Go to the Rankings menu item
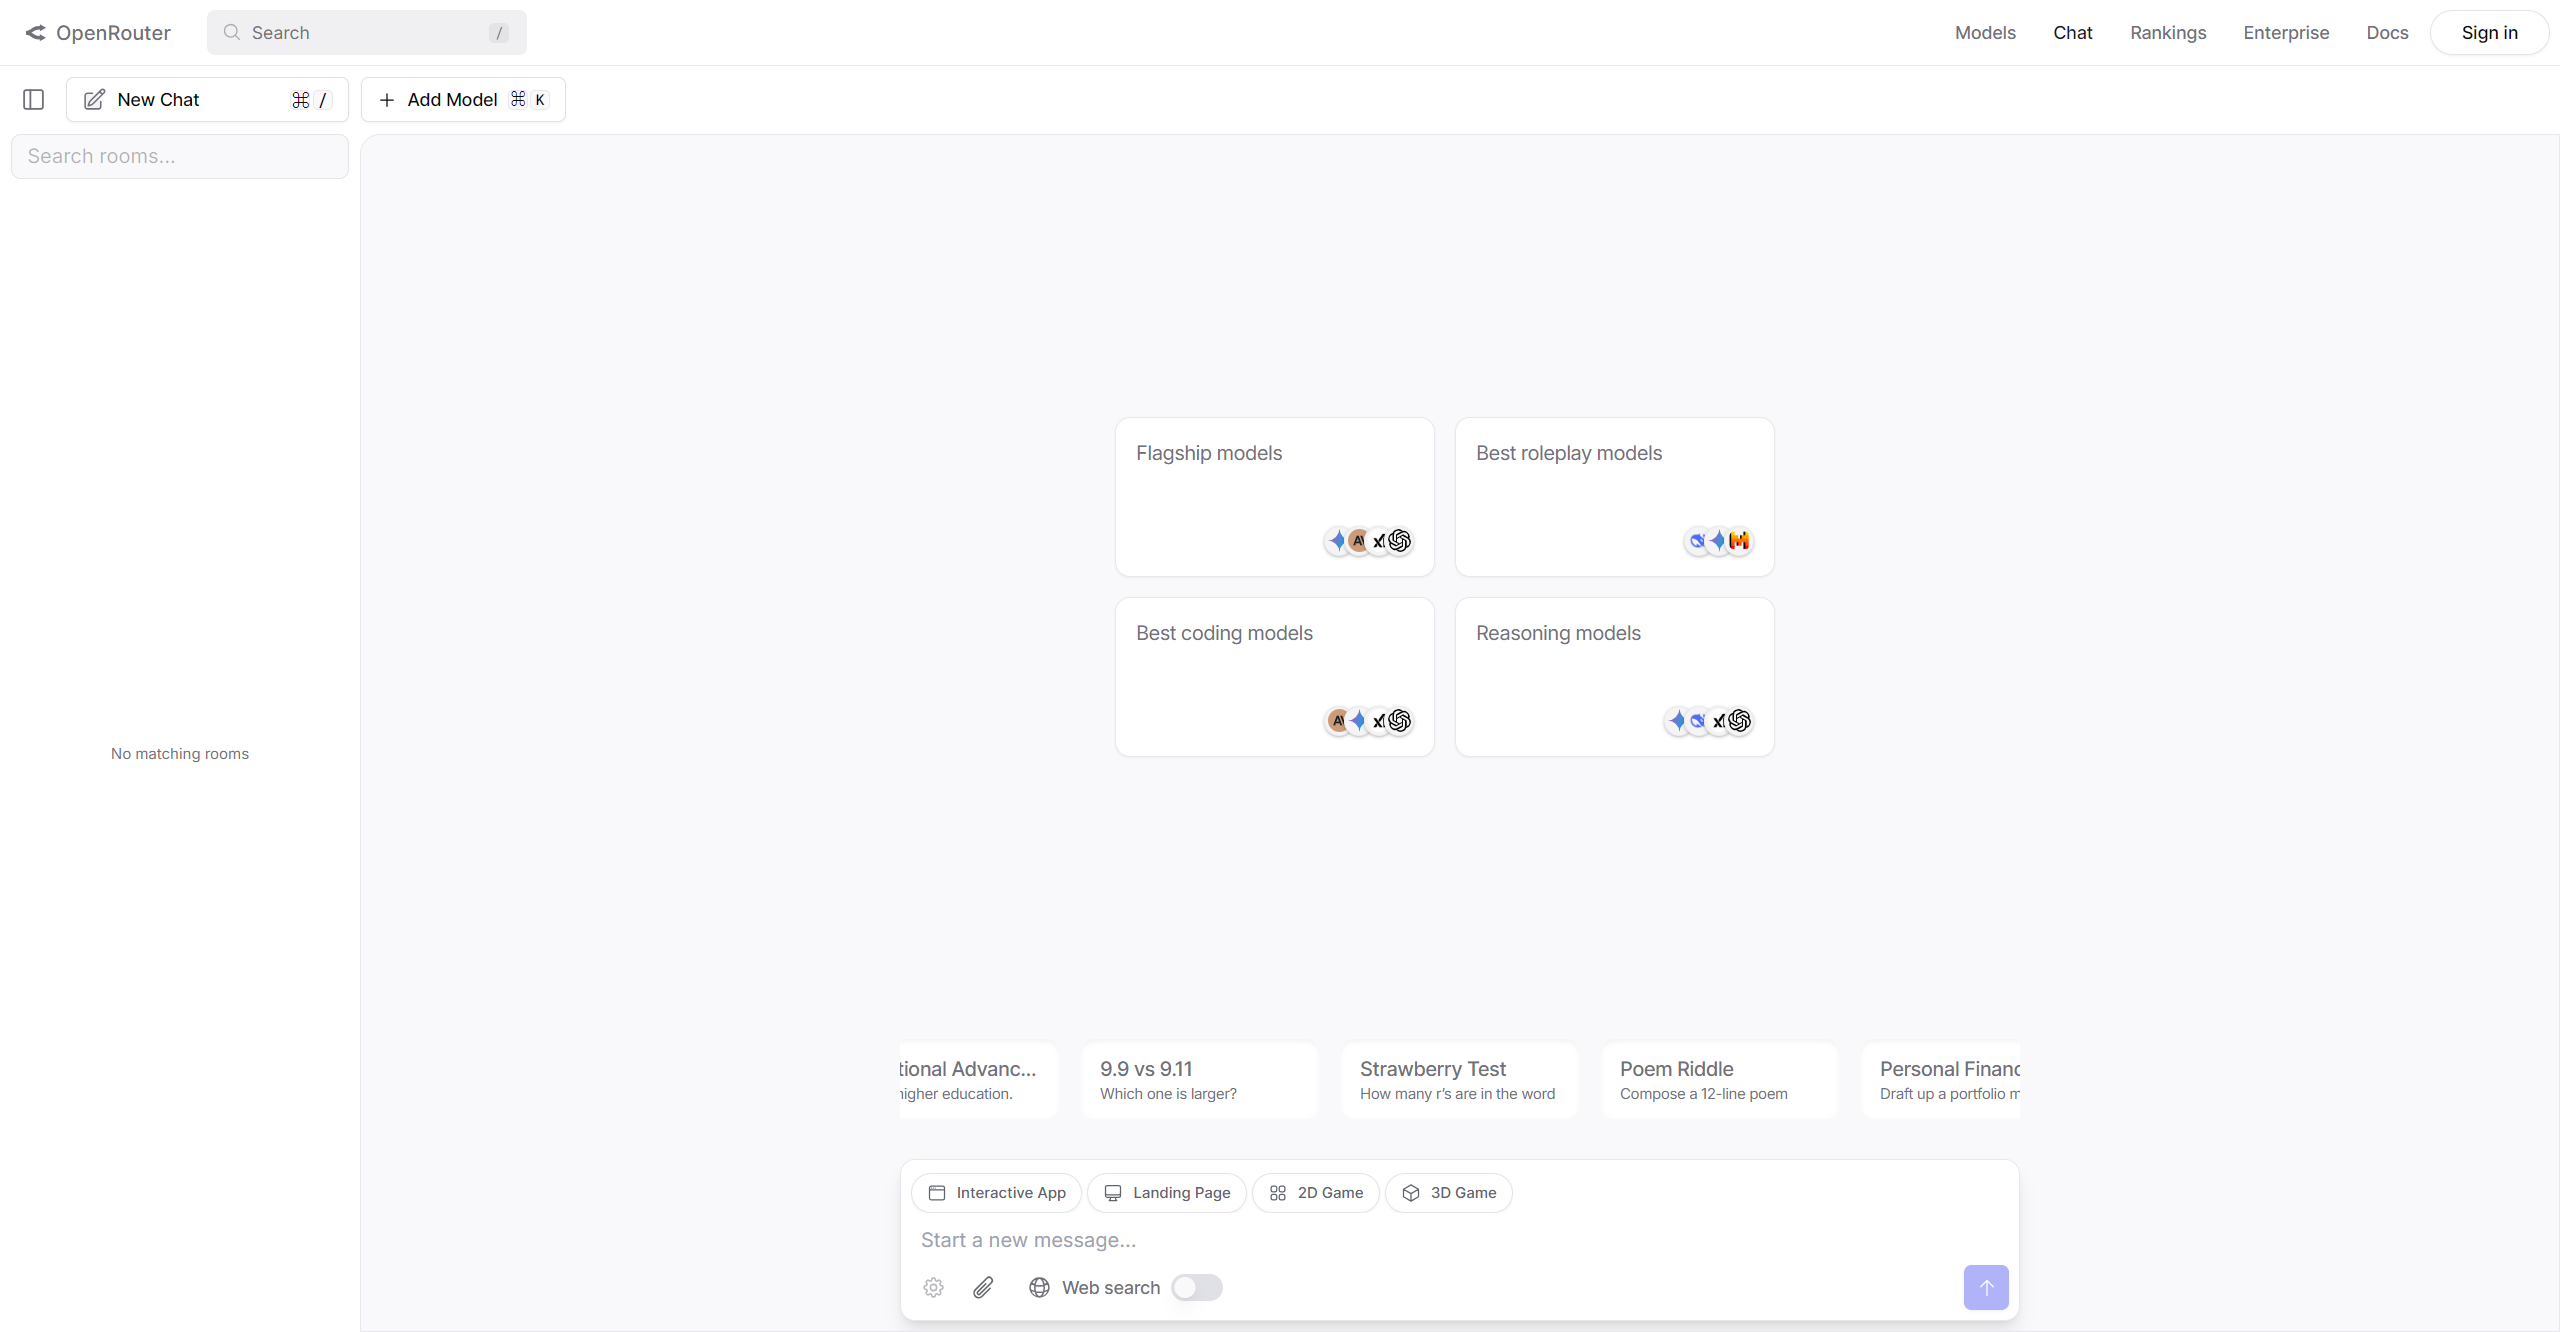This screenshot has height=1332, width=2560. tap(2167, 33)
